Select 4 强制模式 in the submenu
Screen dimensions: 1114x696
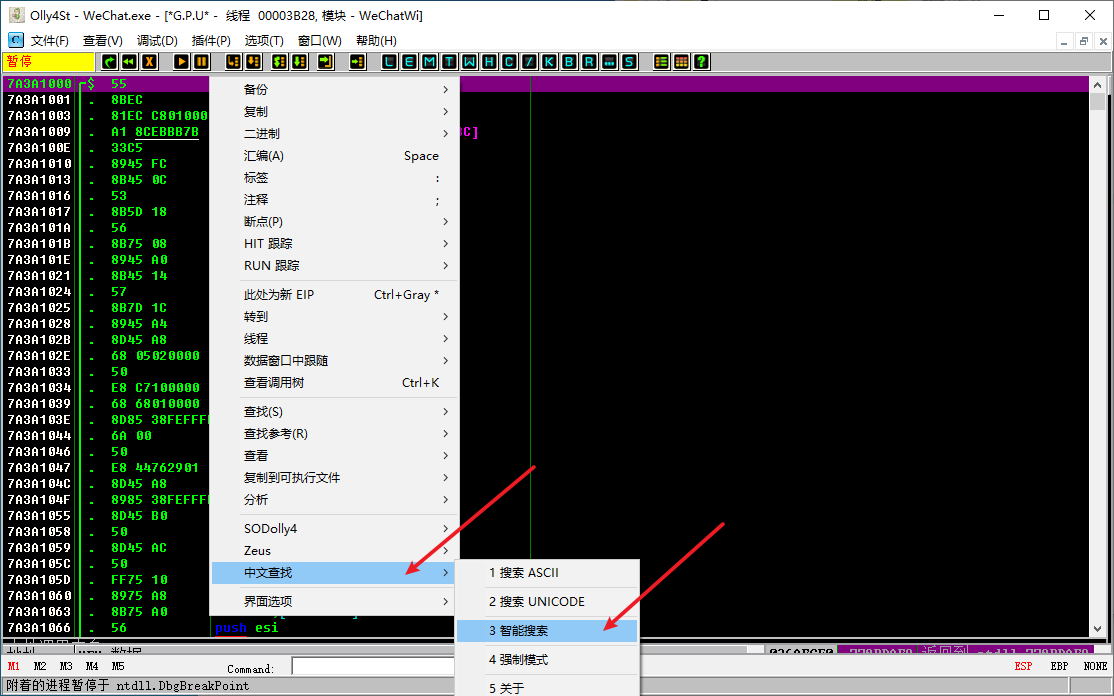(x=546, y=660)
